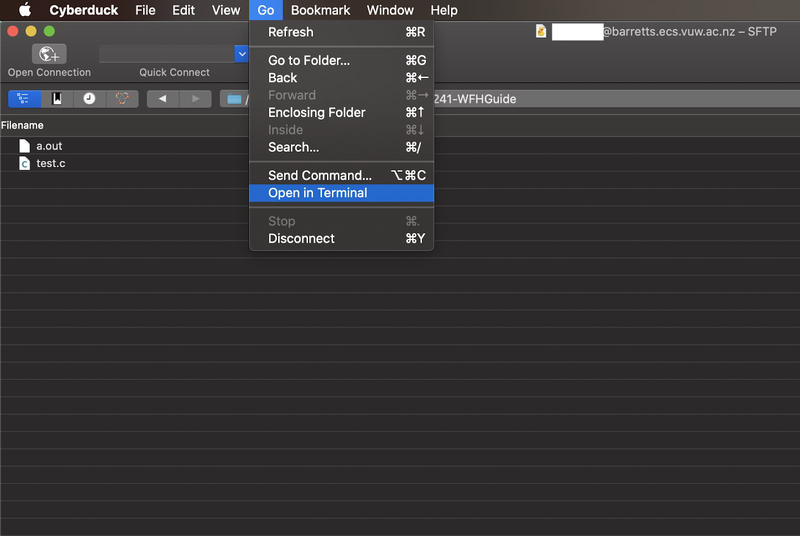
Task: Switch to the browser outline view
Action: 24,98
